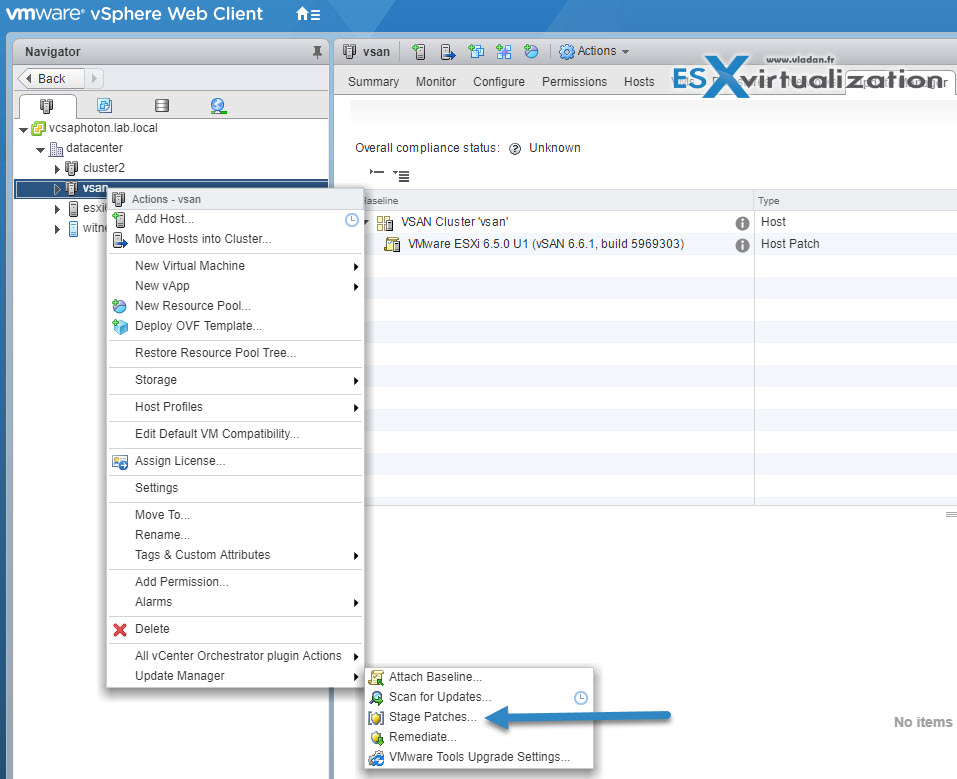957x779 pixels.
Task: Open Hosts and Clusters navigator tab
Action: [x=46, y=106]
